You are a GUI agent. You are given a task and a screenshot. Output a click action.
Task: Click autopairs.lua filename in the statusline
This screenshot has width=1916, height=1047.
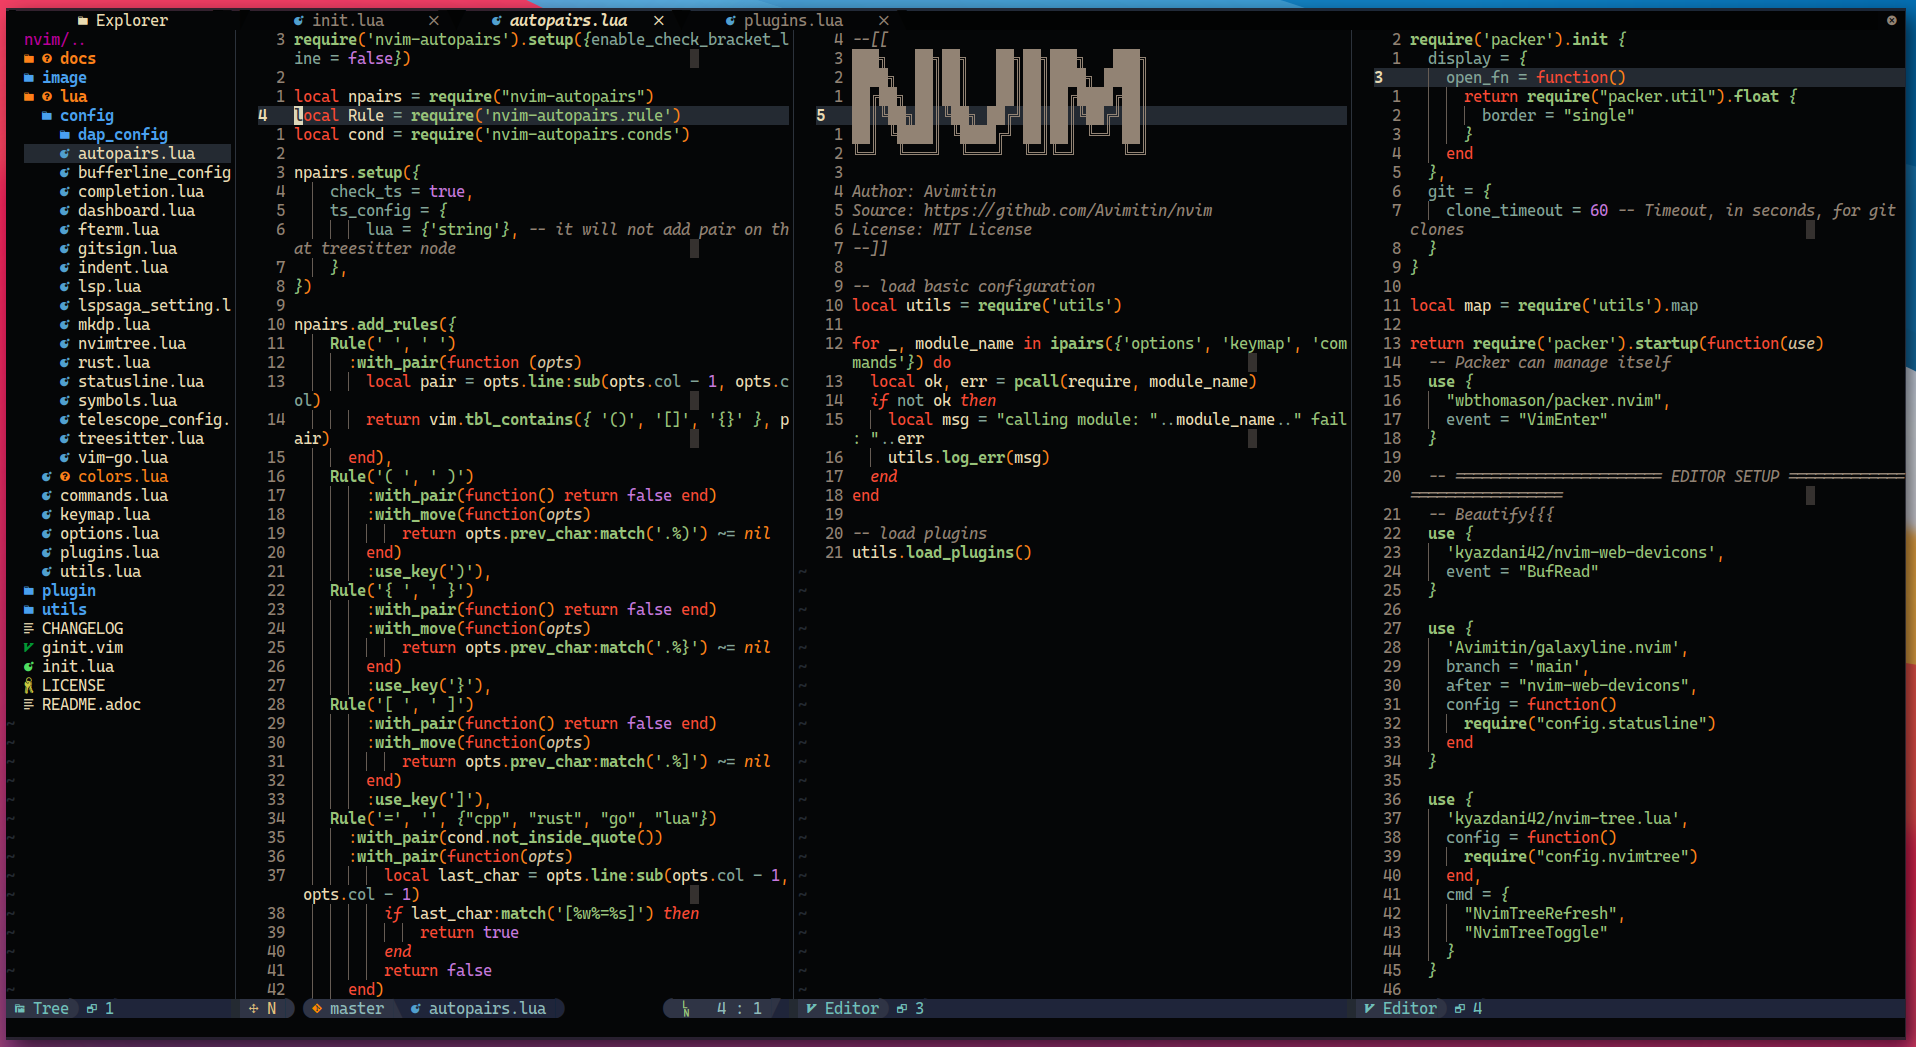pyautogui.click(x=487, y=1008)
